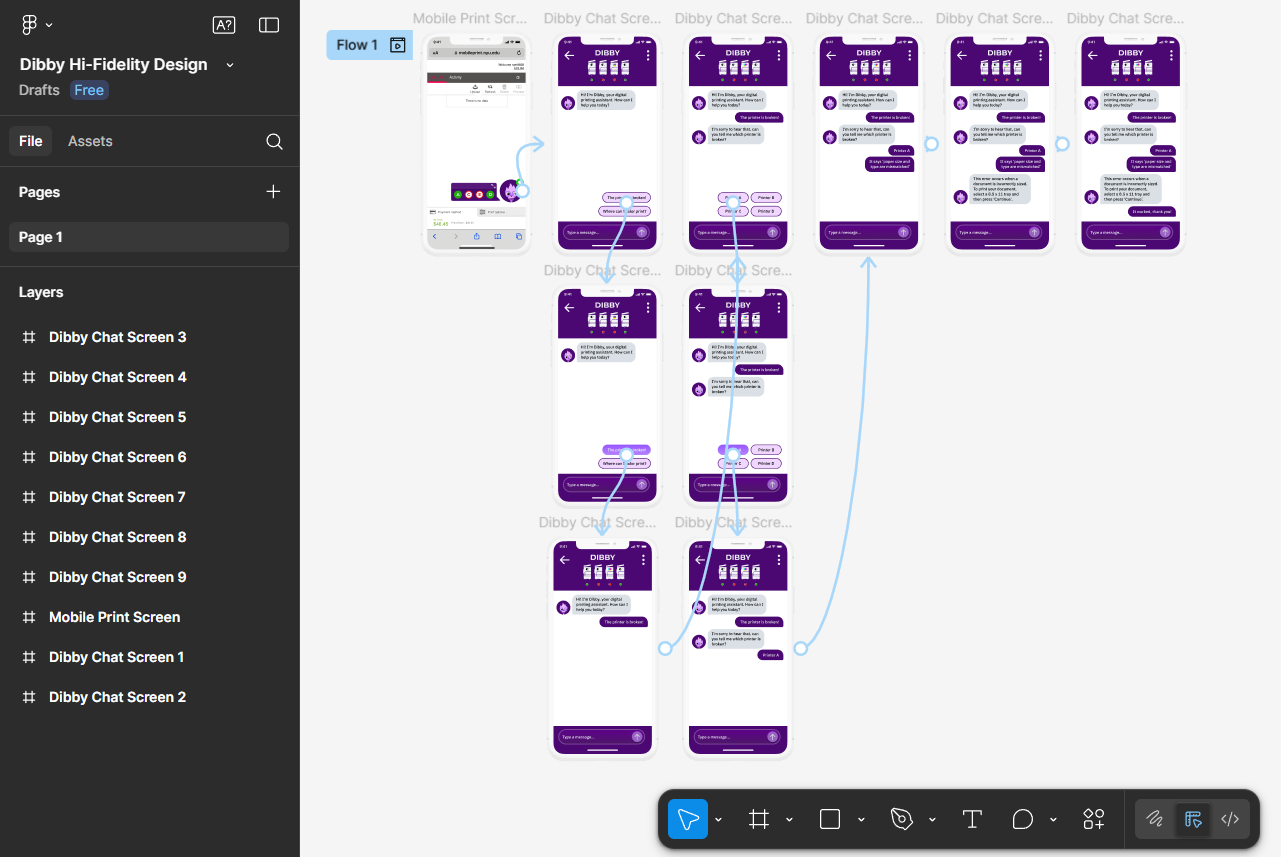Click the search icon in sidebar

pyautogui.click(x=274, y=142)
